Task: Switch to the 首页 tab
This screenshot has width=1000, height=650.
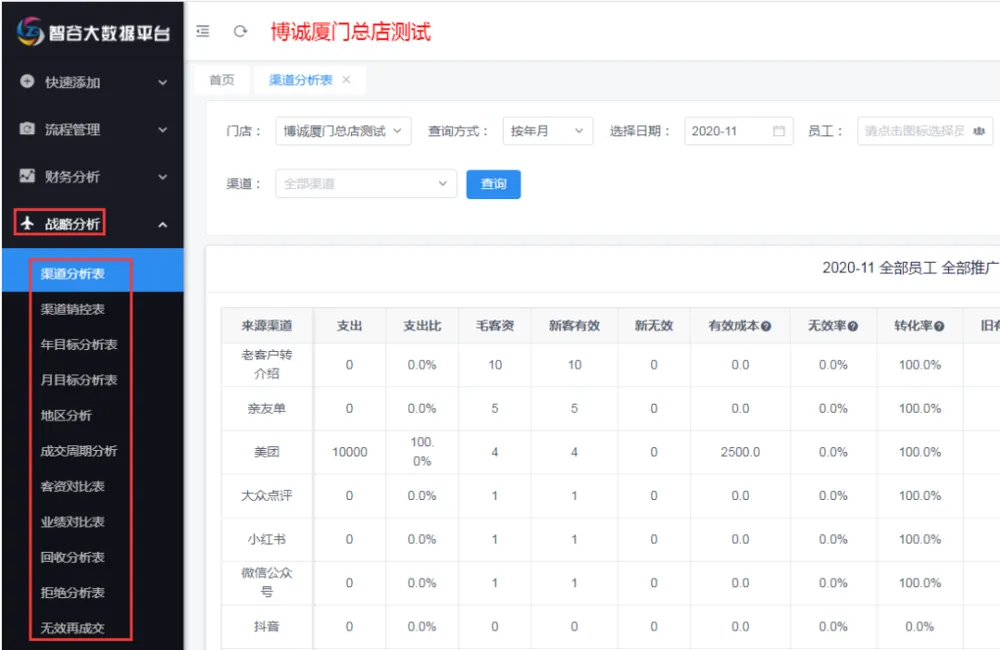Action: [x=221, y=80]
